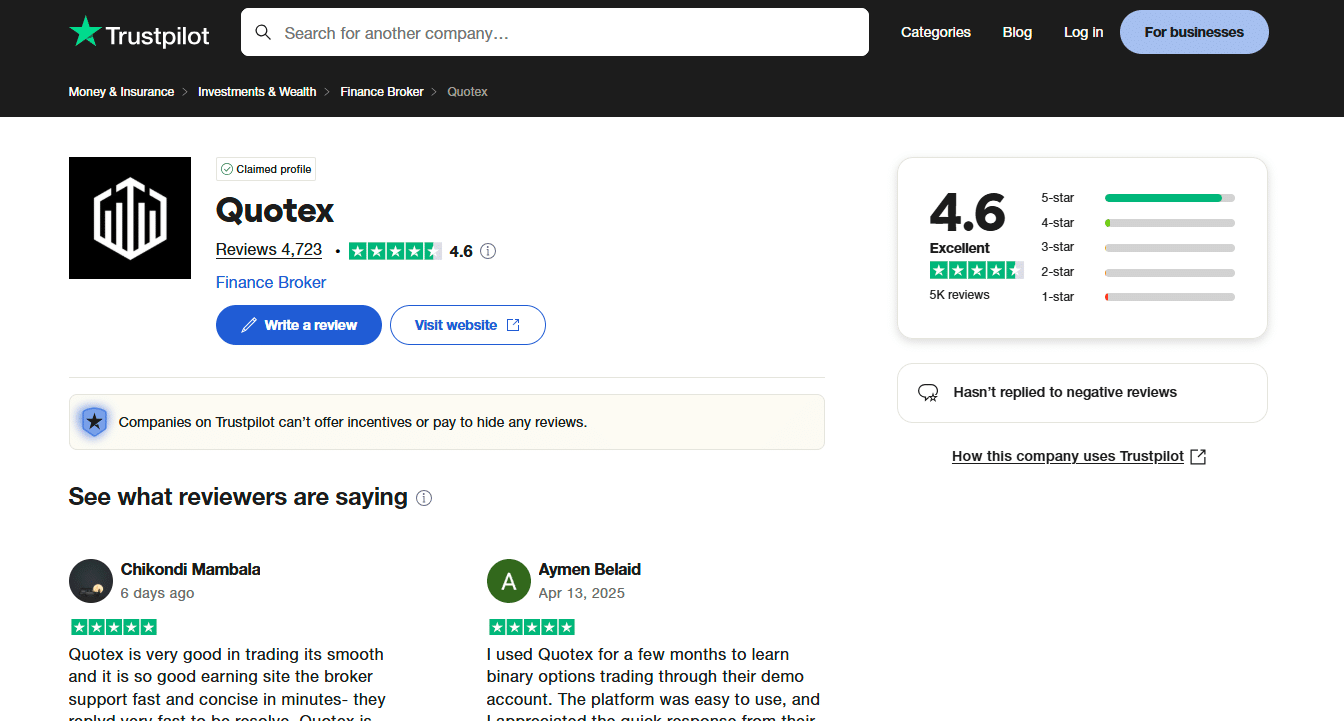This screenshot has height=721, width=1344.
Task: Click the shield star icon in notice
Action: [94, 422]
